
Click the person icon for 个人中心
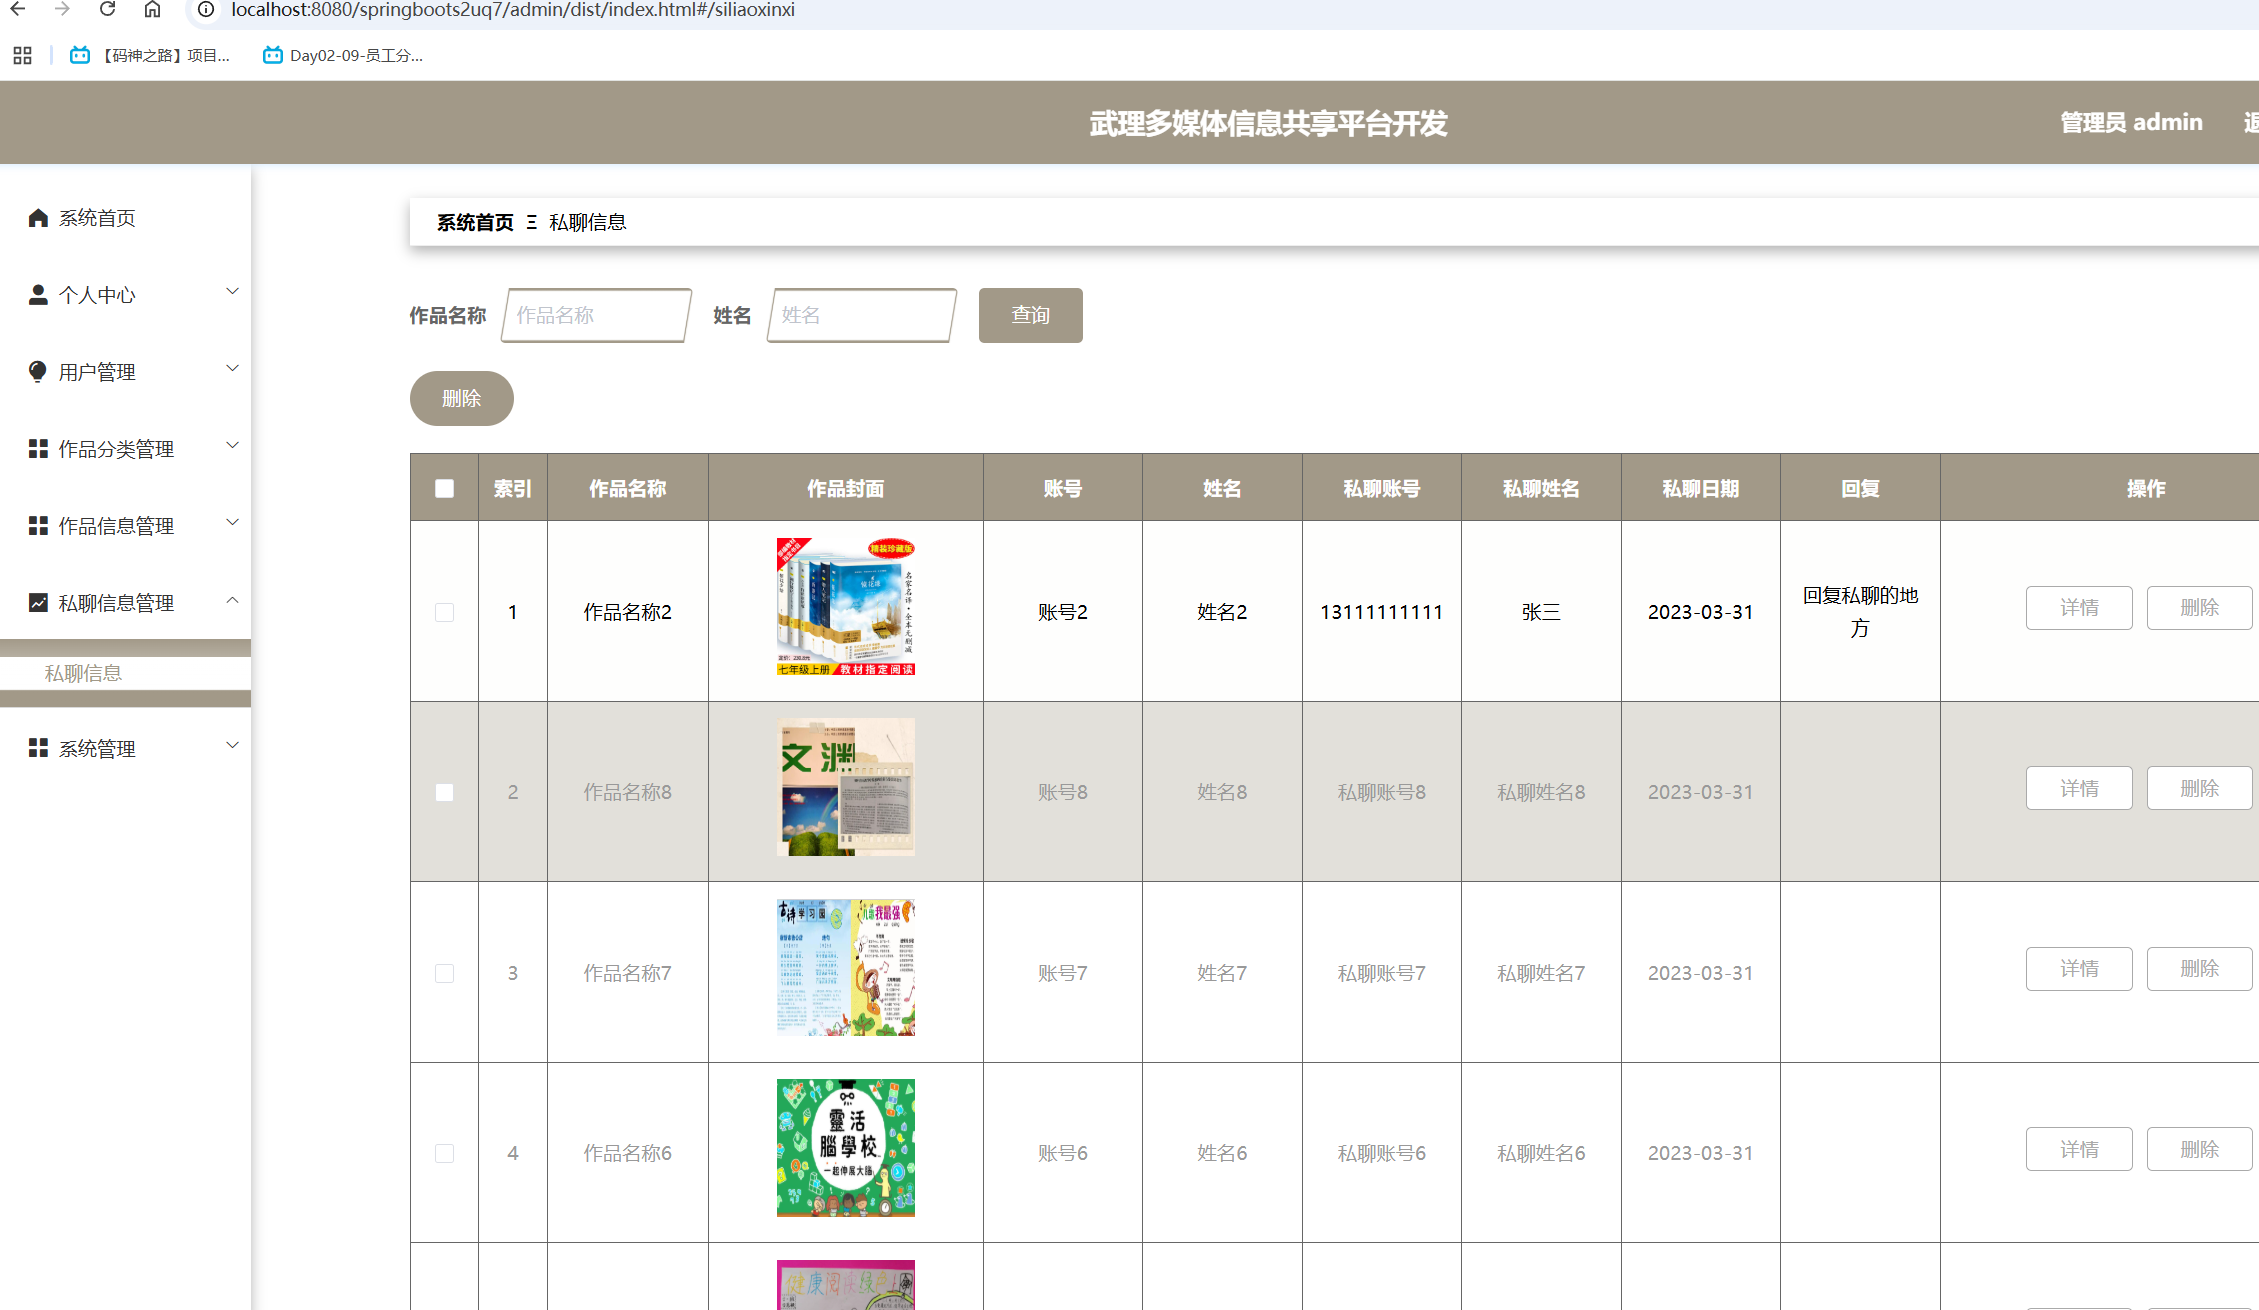pos(38,295)
